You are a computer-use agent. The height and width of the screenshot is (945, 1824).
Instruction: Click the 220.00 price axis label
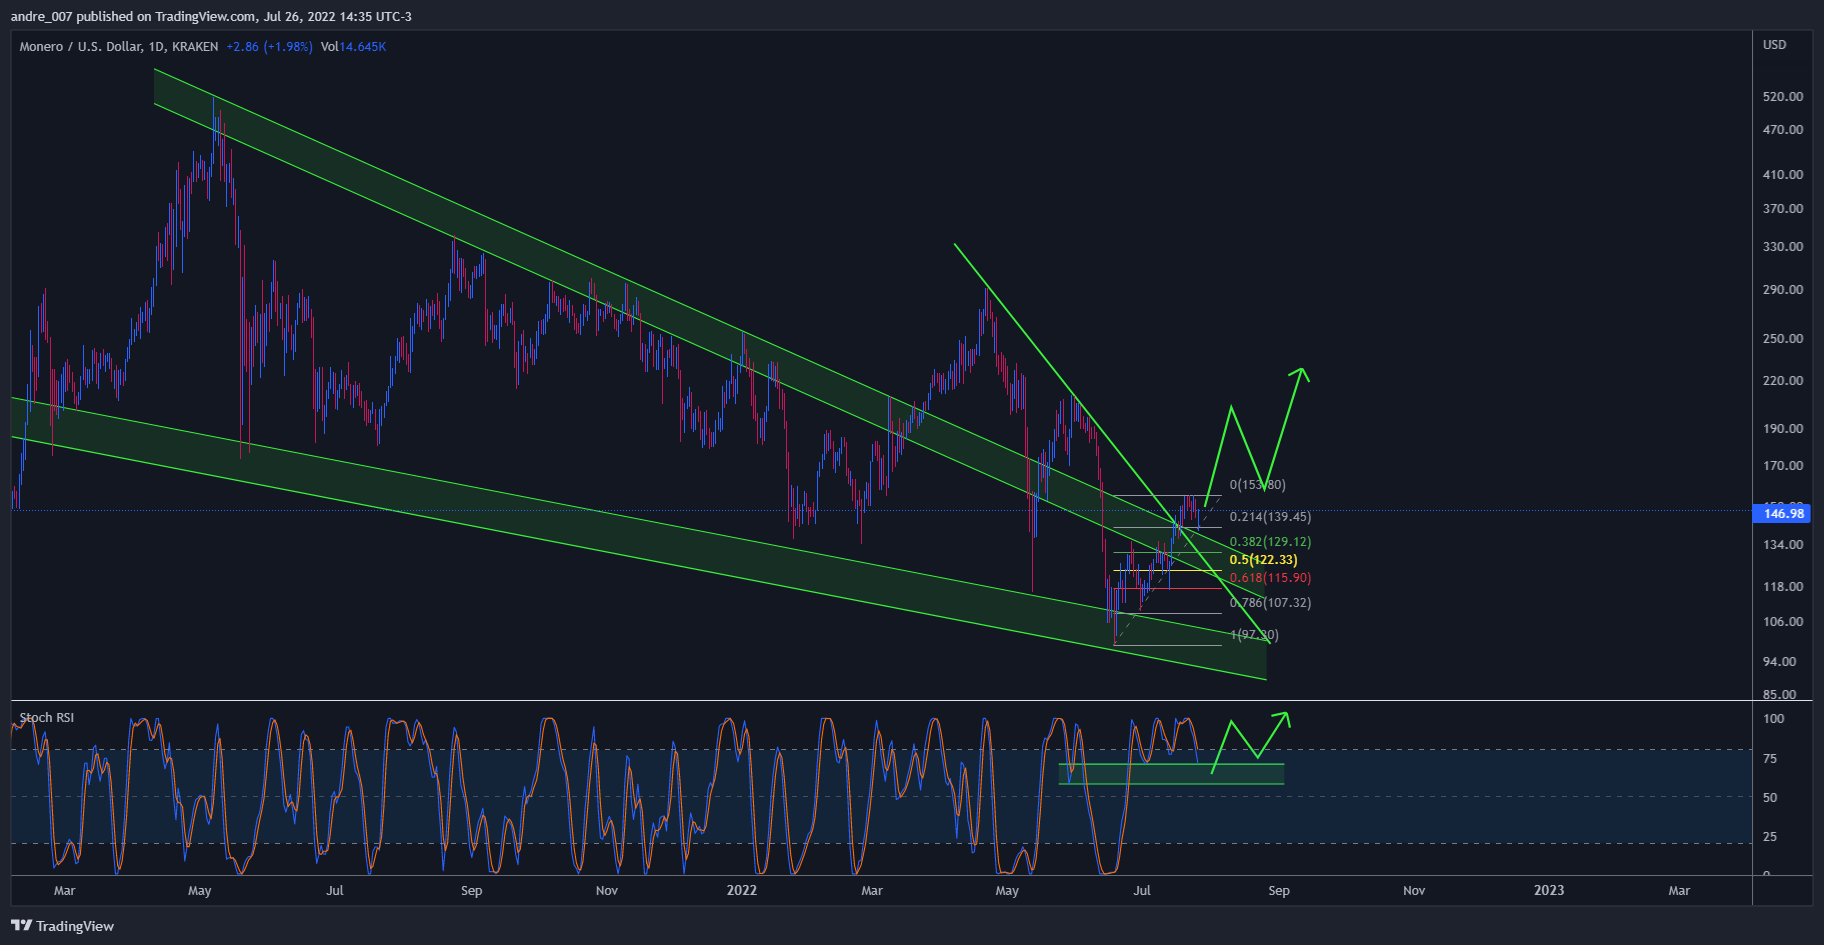[x=1783, y=381]
